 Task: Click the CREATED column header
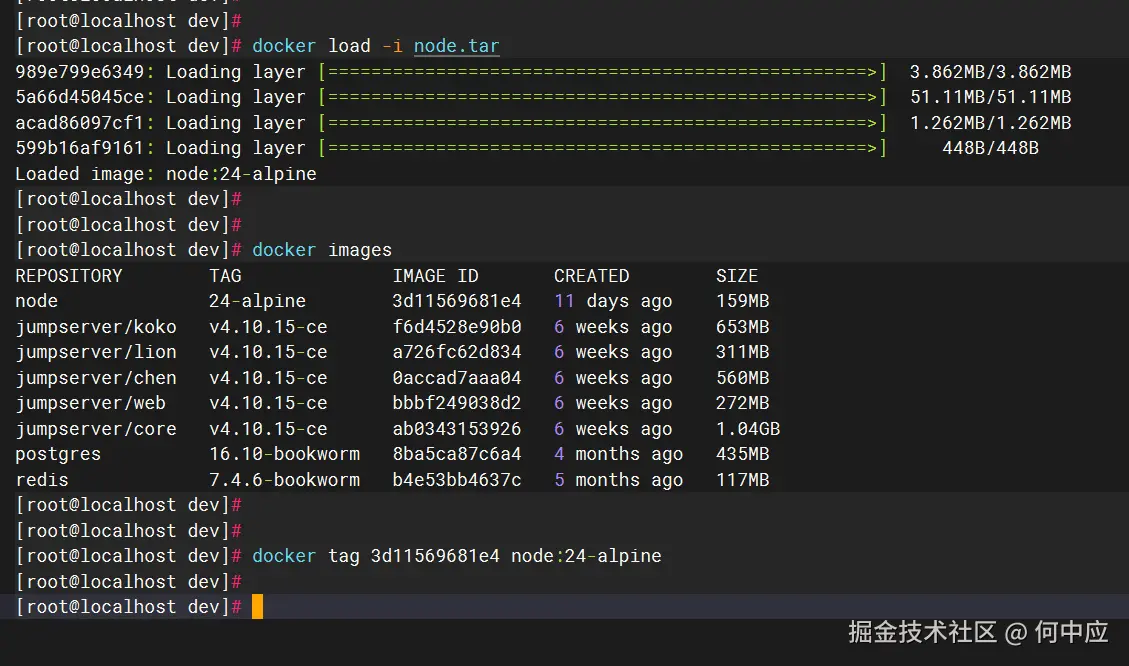pos(591,276)
